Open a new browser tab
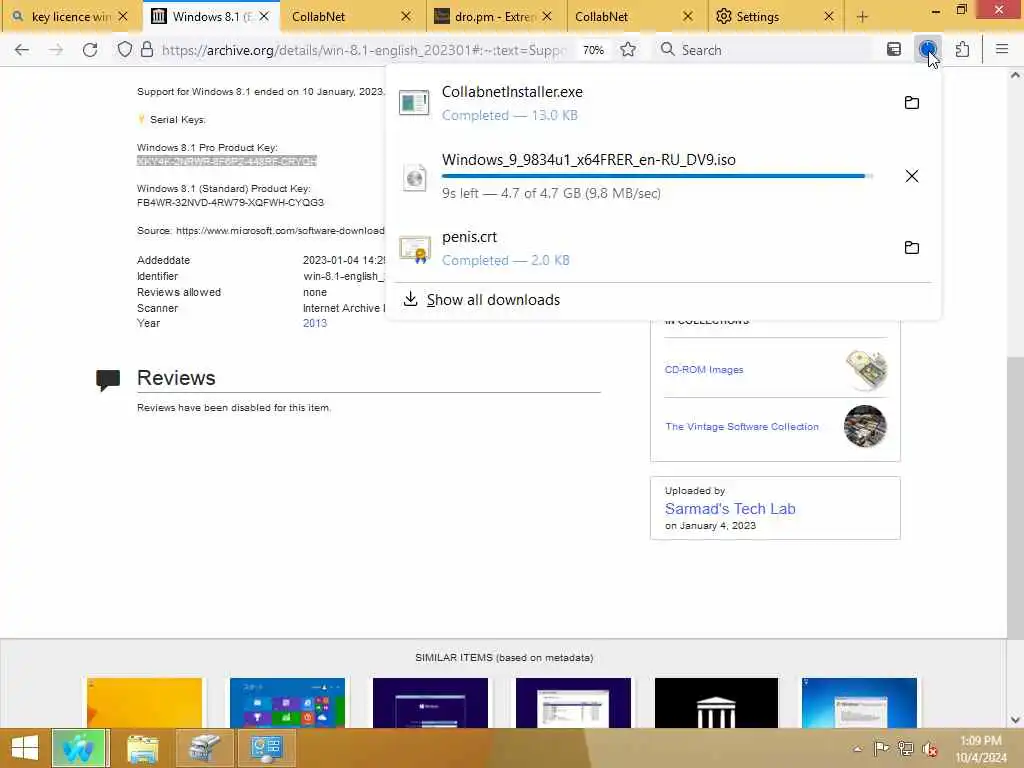The image size is (1024, 768). [x=862, y=16]
